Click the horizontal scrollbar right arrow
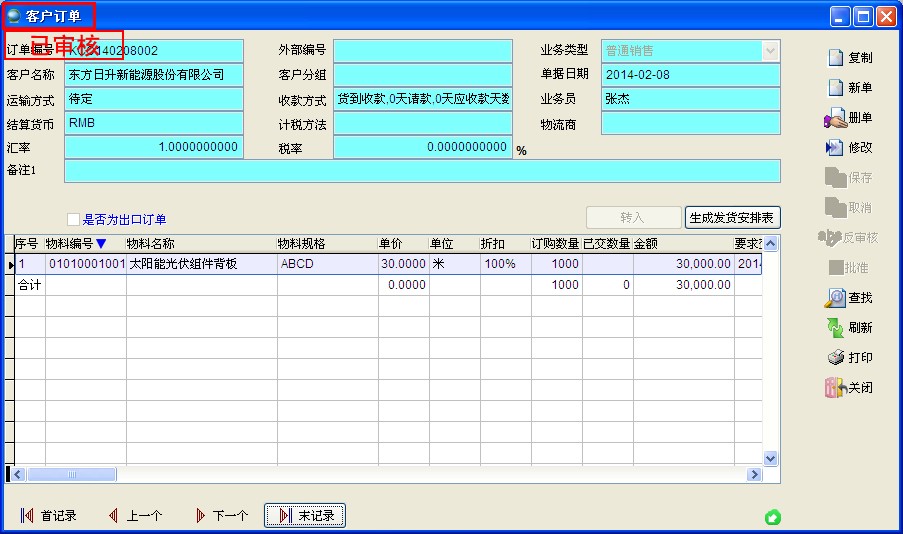Image resolution: width=903 pixels, height=534 pixels. 754,475
